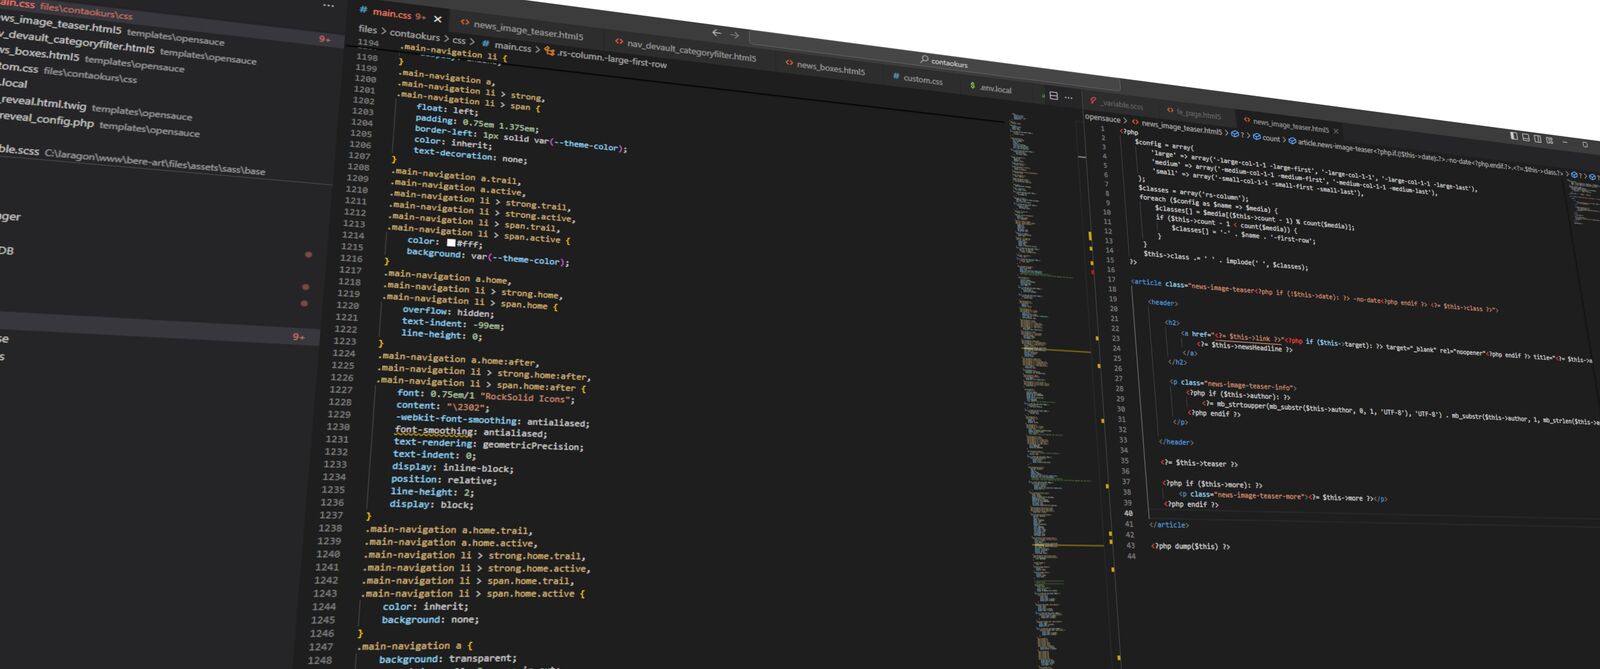Screen dimensions: 1600x669
Task: Click line number 40 in the right editor
Action: (x=1128, y=513)
